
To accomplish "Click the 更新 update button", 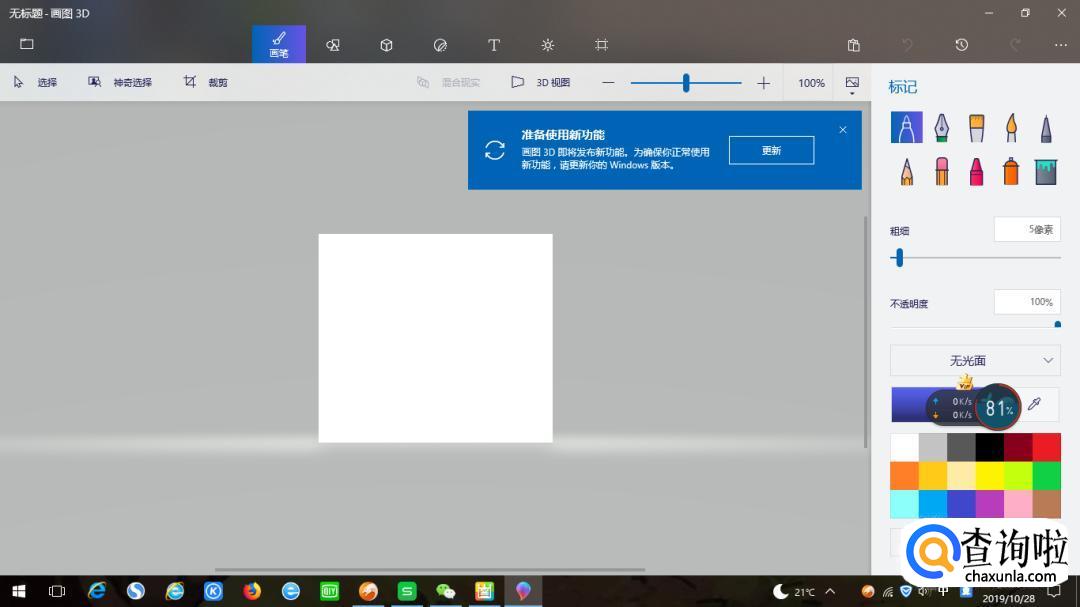I will coord(771,150).
